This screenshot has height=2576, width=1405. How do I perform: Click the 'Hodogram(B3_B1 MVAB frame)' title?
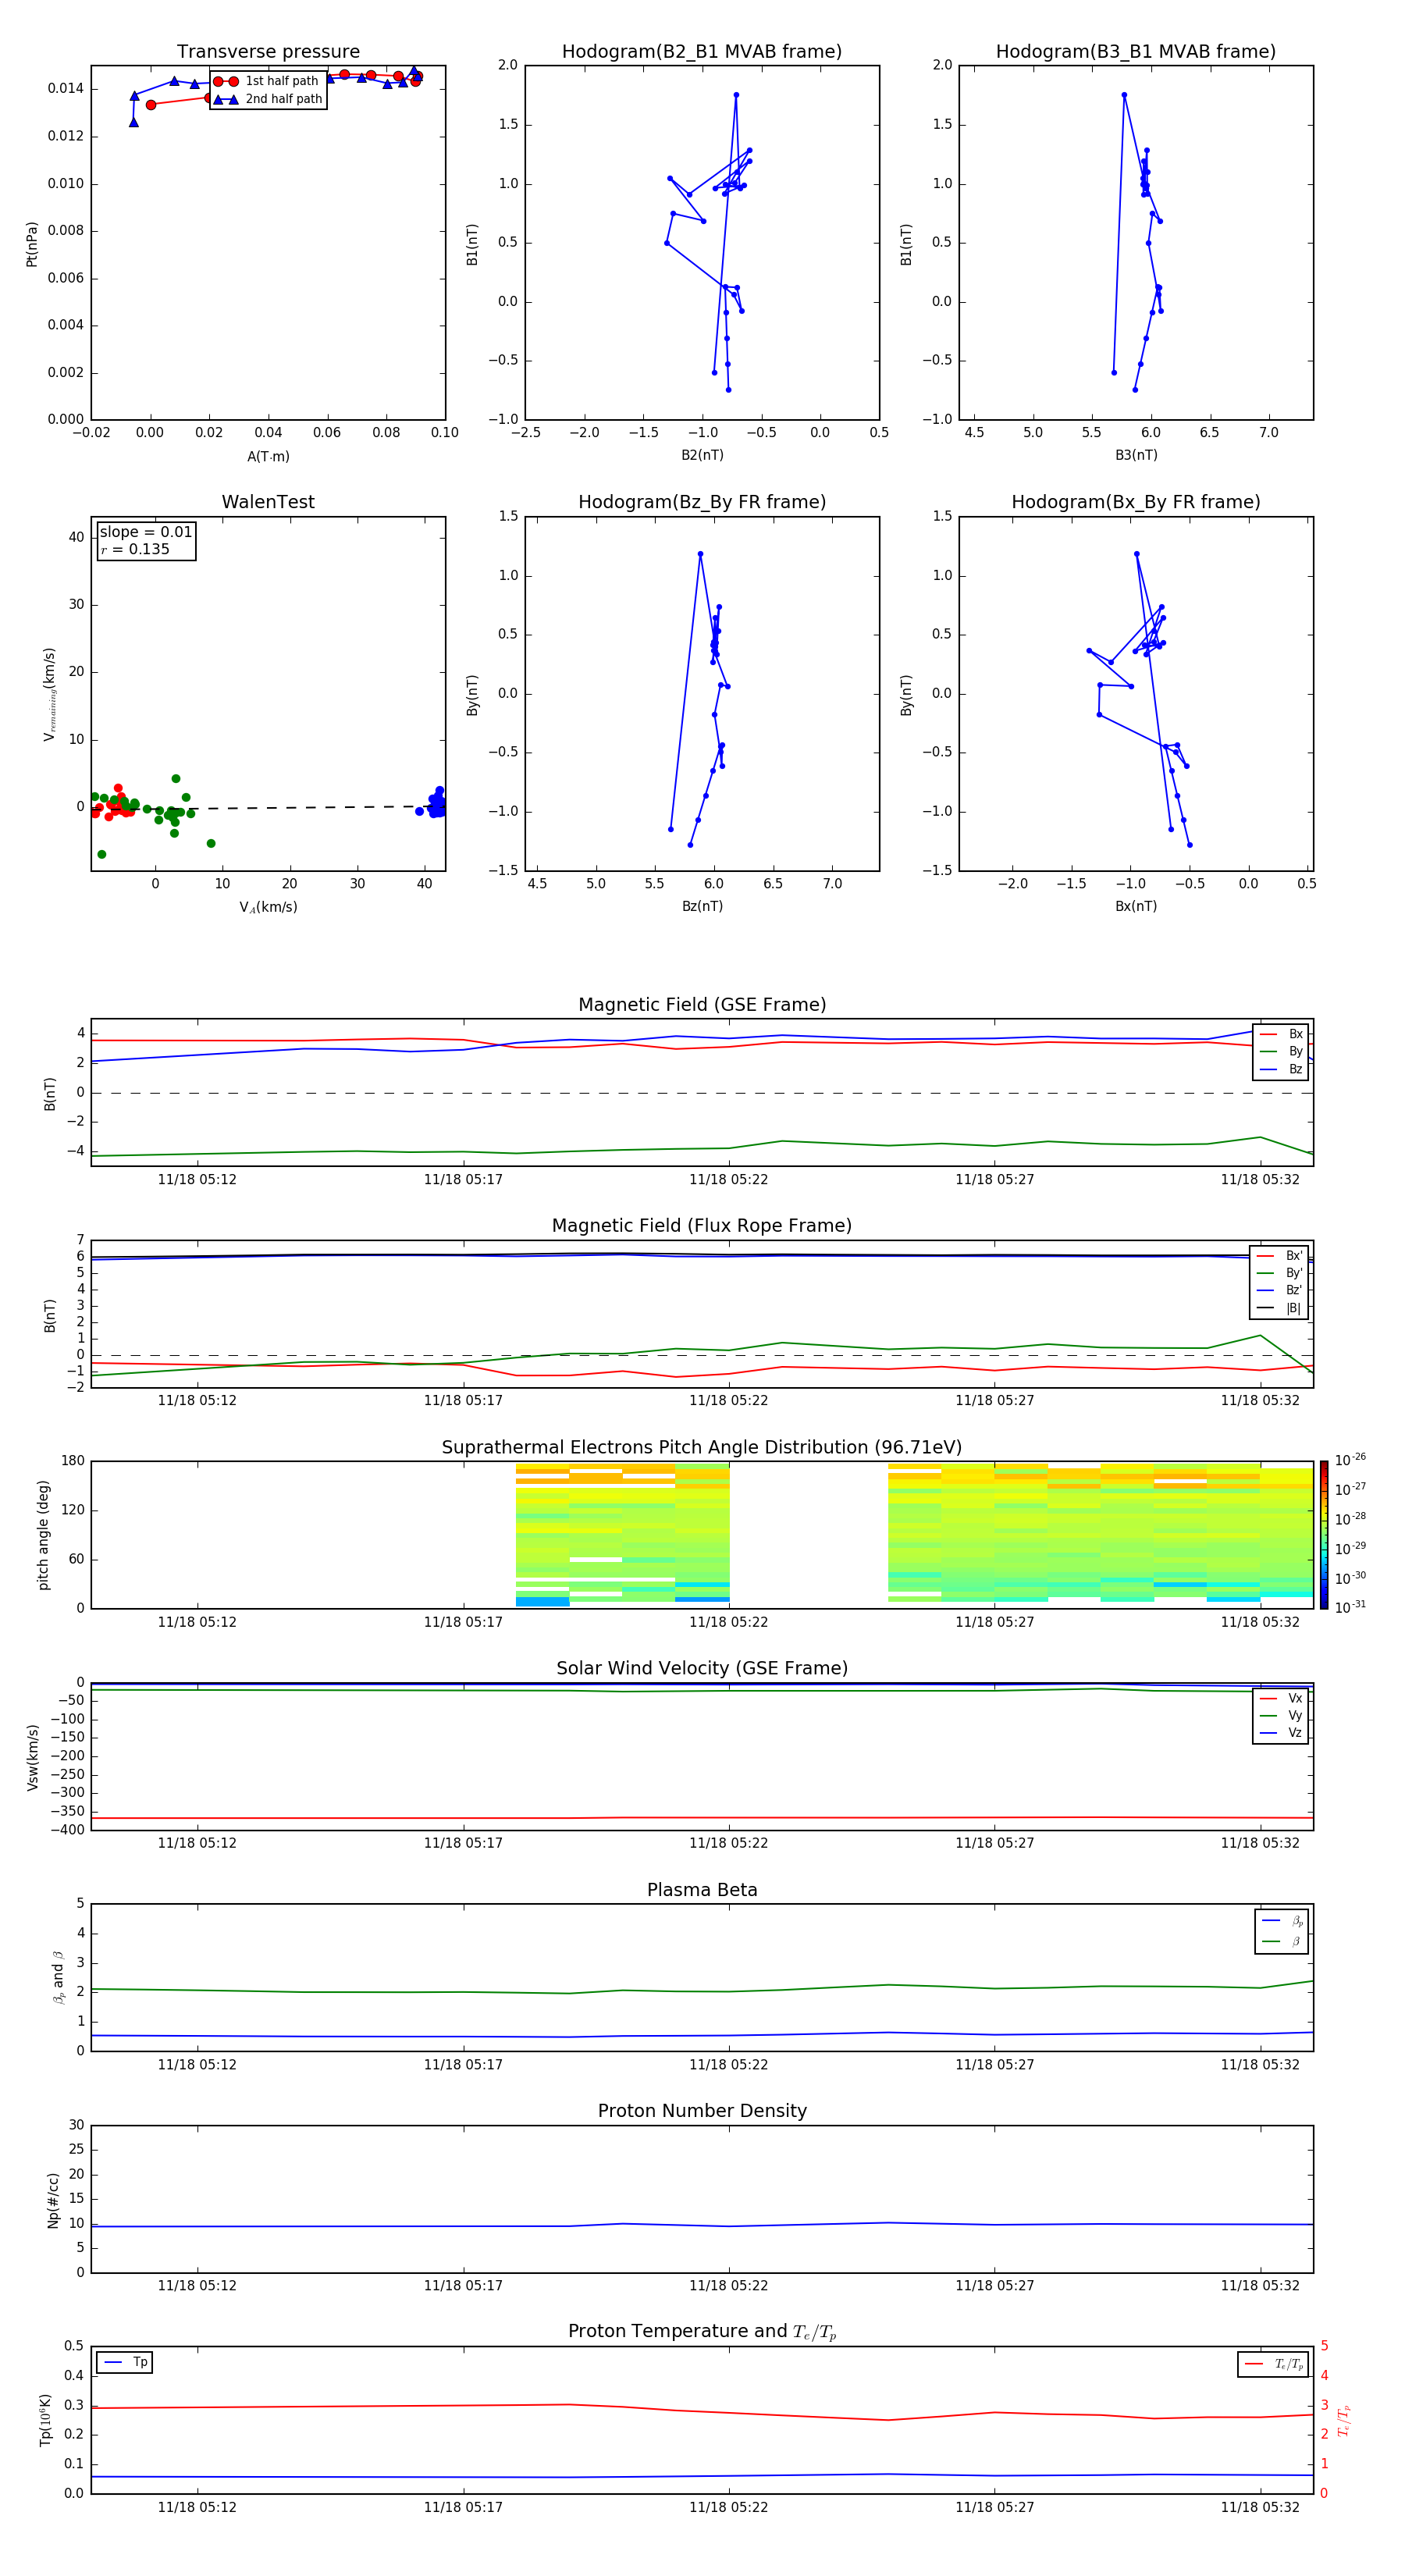pos(1136,52)
